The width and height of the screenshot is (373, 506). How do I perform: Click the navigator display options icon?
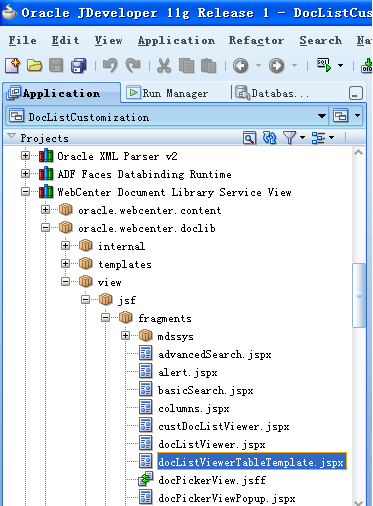pos(318,138)
